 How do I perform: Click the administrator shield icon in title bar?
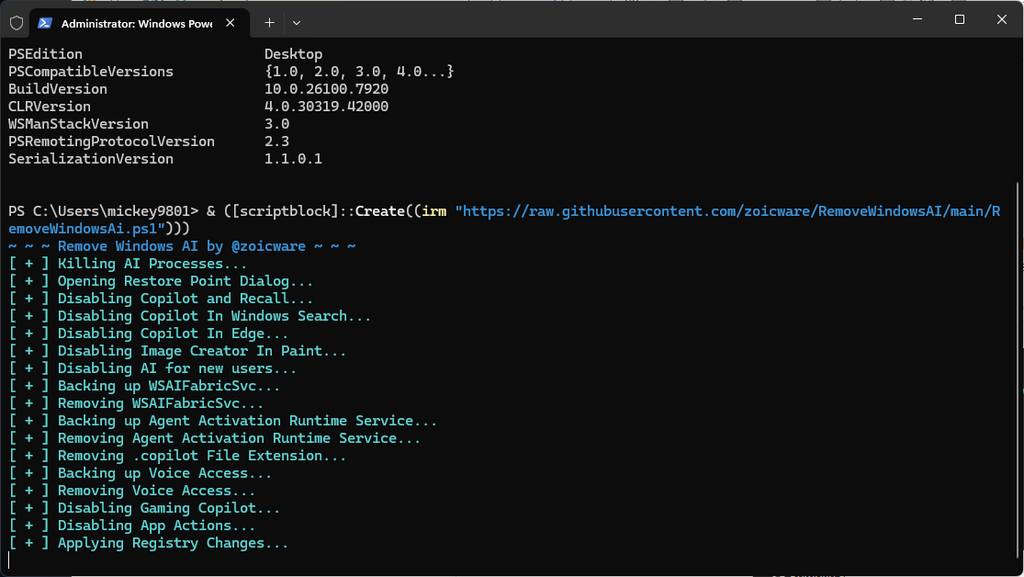tap(16, 22)
